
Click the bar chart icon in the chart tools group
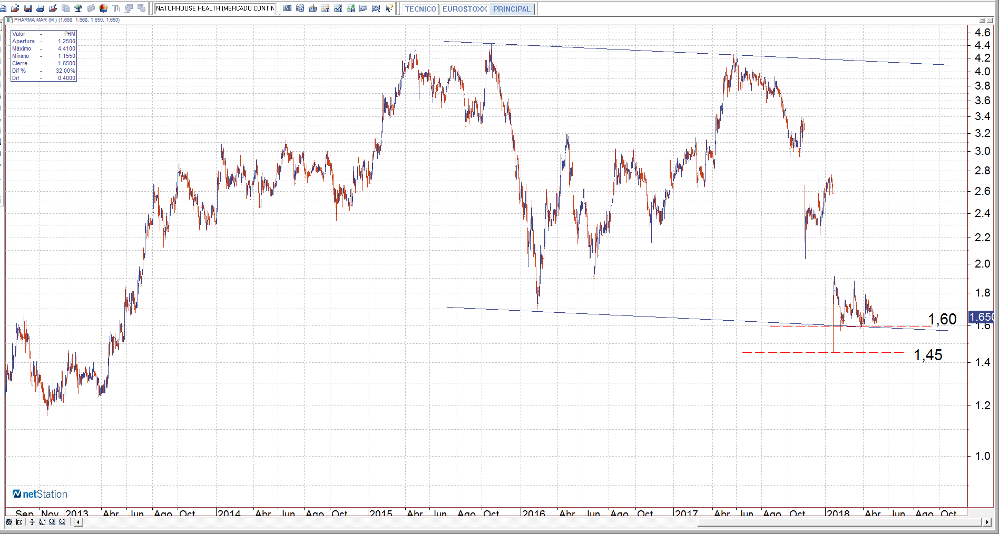click(312, 8)
